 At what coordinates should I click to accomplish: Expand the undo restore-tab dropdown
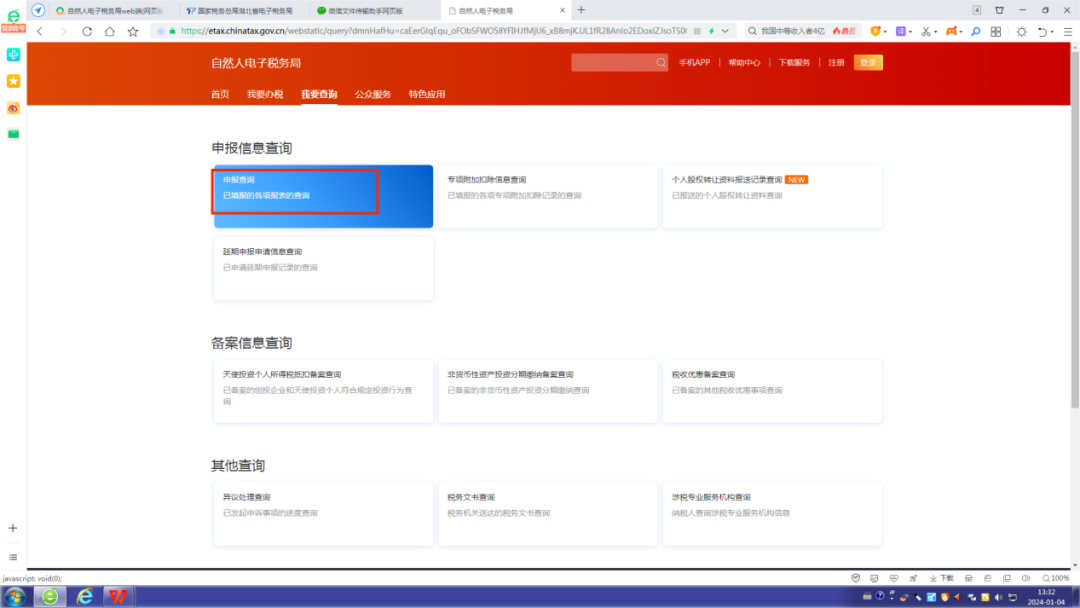coord(1052,32)
